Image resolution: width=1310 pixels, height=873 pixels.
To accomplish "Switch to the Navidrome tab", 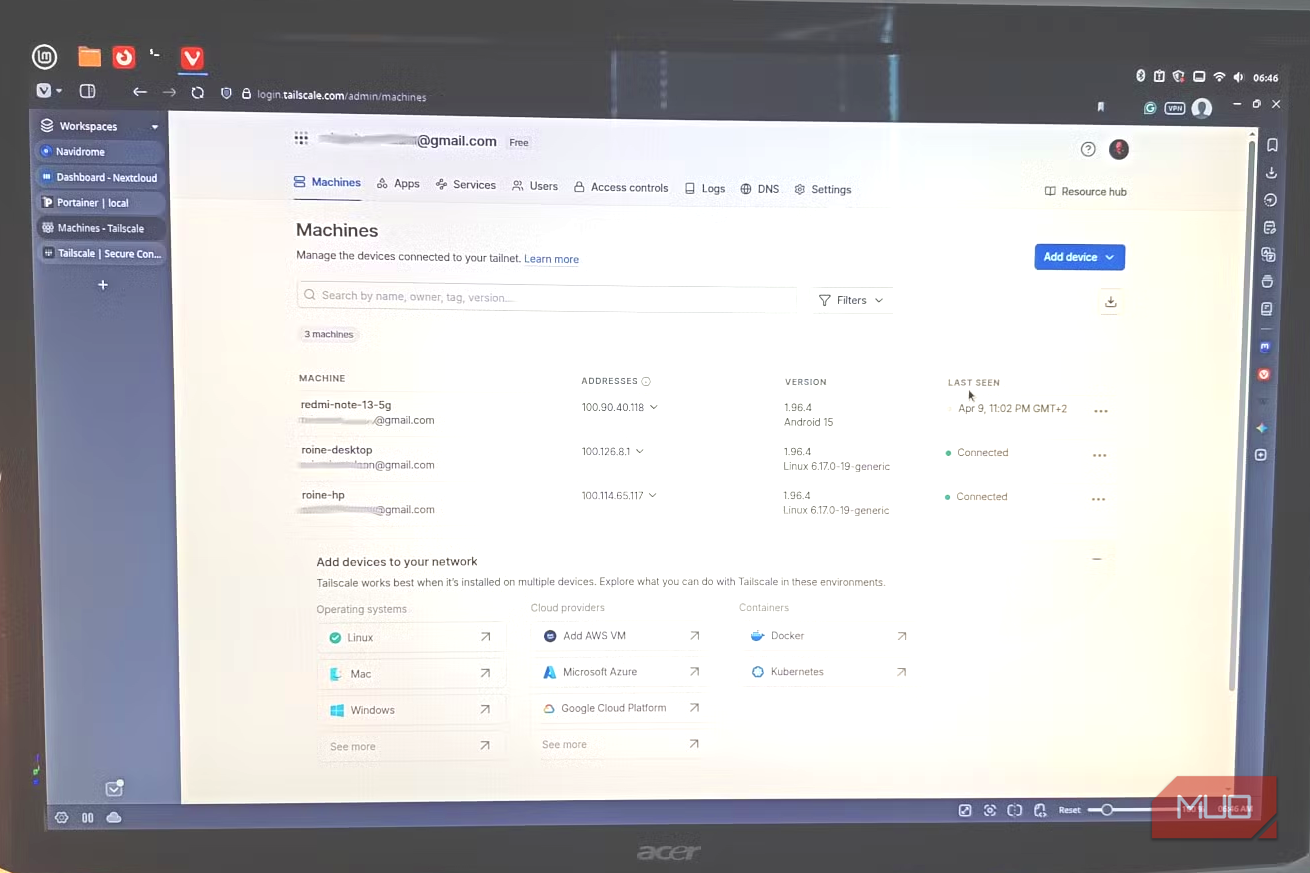I will click(x=99, y=152).
